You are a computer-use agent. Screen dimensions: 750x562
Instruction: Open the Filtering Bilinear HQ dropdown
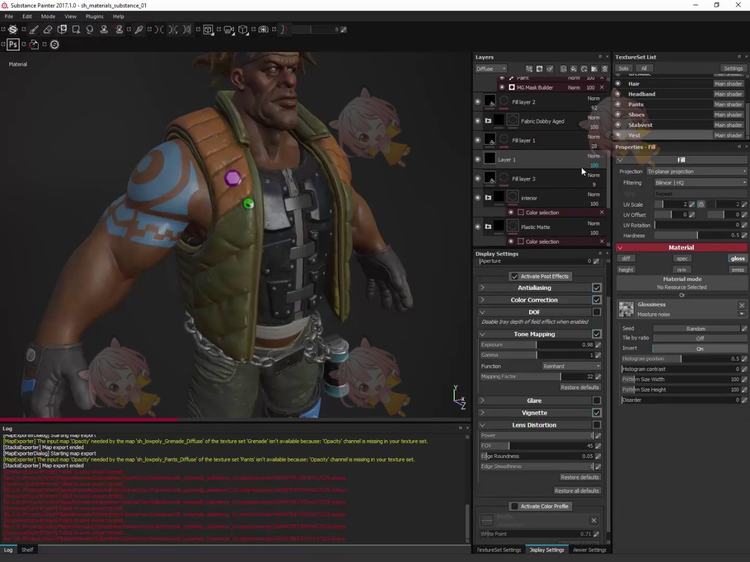700,182
